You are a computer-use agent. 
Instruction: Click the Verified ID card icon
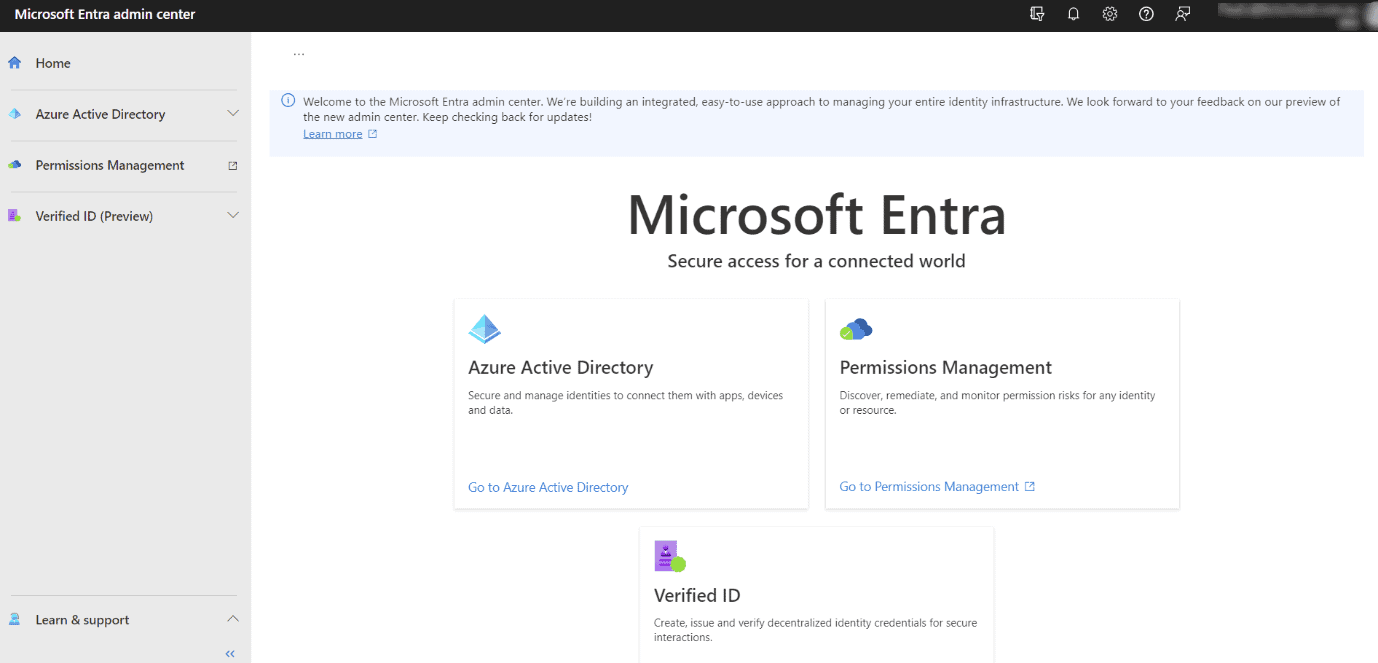point(668,556)
